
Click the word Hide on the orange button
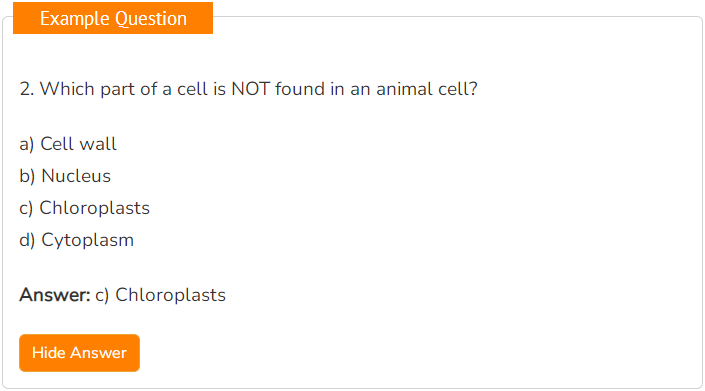[49, 353]
